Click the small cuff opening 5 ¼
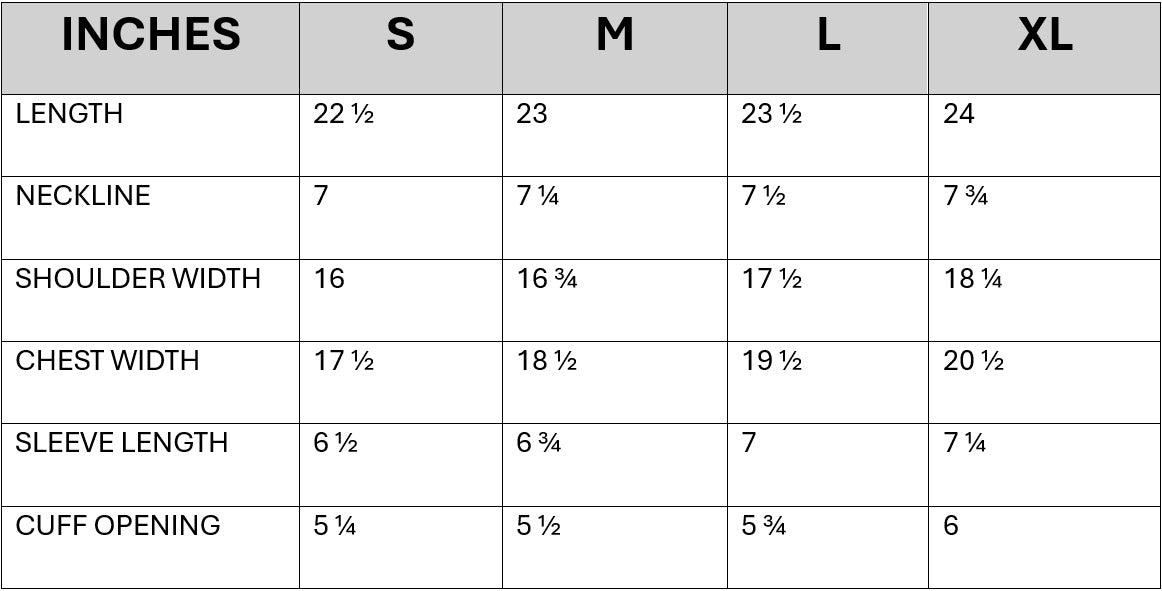 click(x=335, y=525)
